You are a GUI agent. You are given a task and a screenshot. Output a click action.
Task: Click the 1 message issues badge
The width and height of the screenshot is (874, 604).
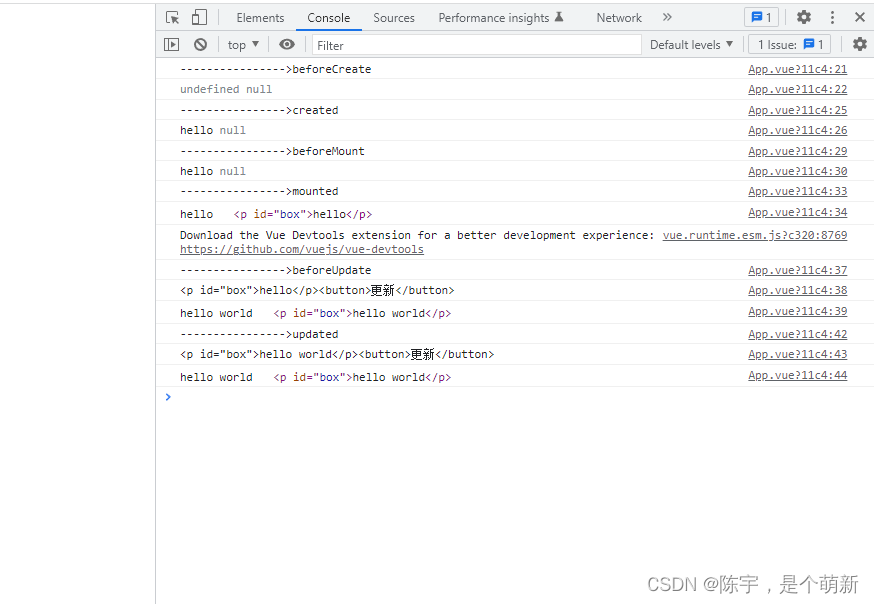761,17
